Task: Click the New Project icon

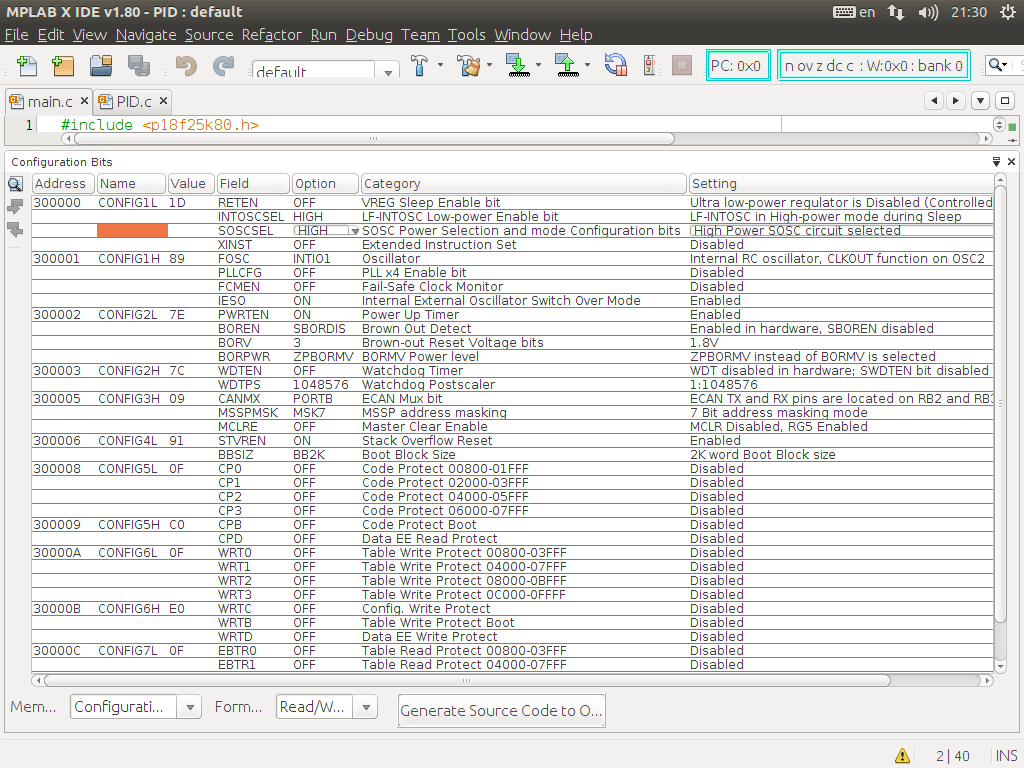Action: click(63, 66)
